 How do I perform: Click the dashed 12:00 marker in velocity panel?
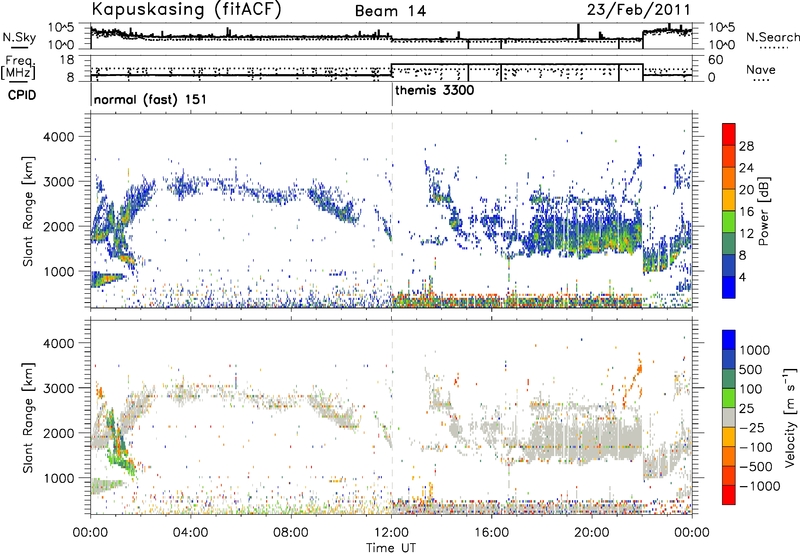click(x=392, y=417)
